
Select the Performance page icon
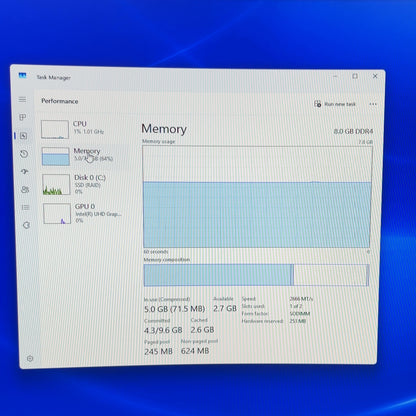tap(23, 136)
